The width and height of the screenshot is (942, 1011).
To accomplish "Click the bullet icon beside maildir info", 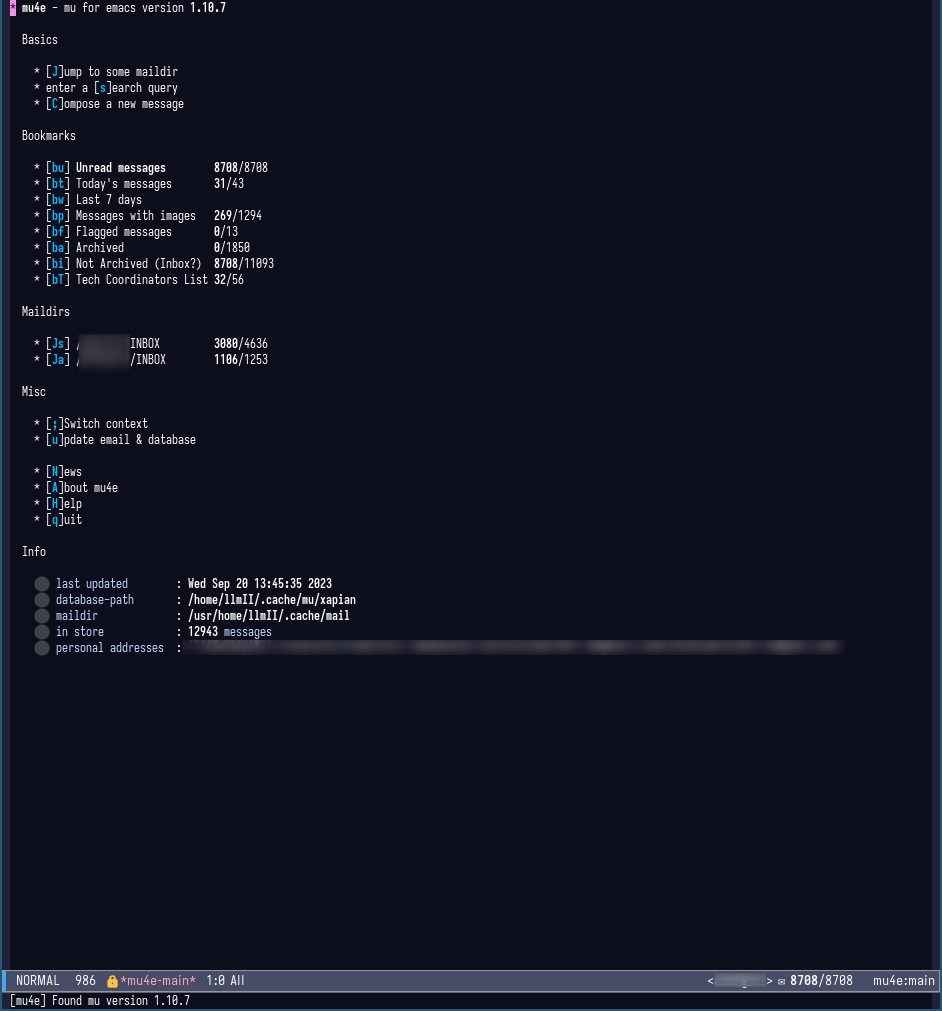I will click(x=41, y=615).
